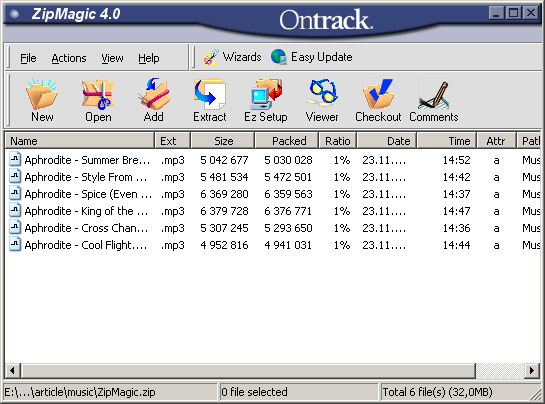The height and width of the screenshot is (404, 545).
Task: Click the ZipMagic system menu icon
Action: [14, 14]
